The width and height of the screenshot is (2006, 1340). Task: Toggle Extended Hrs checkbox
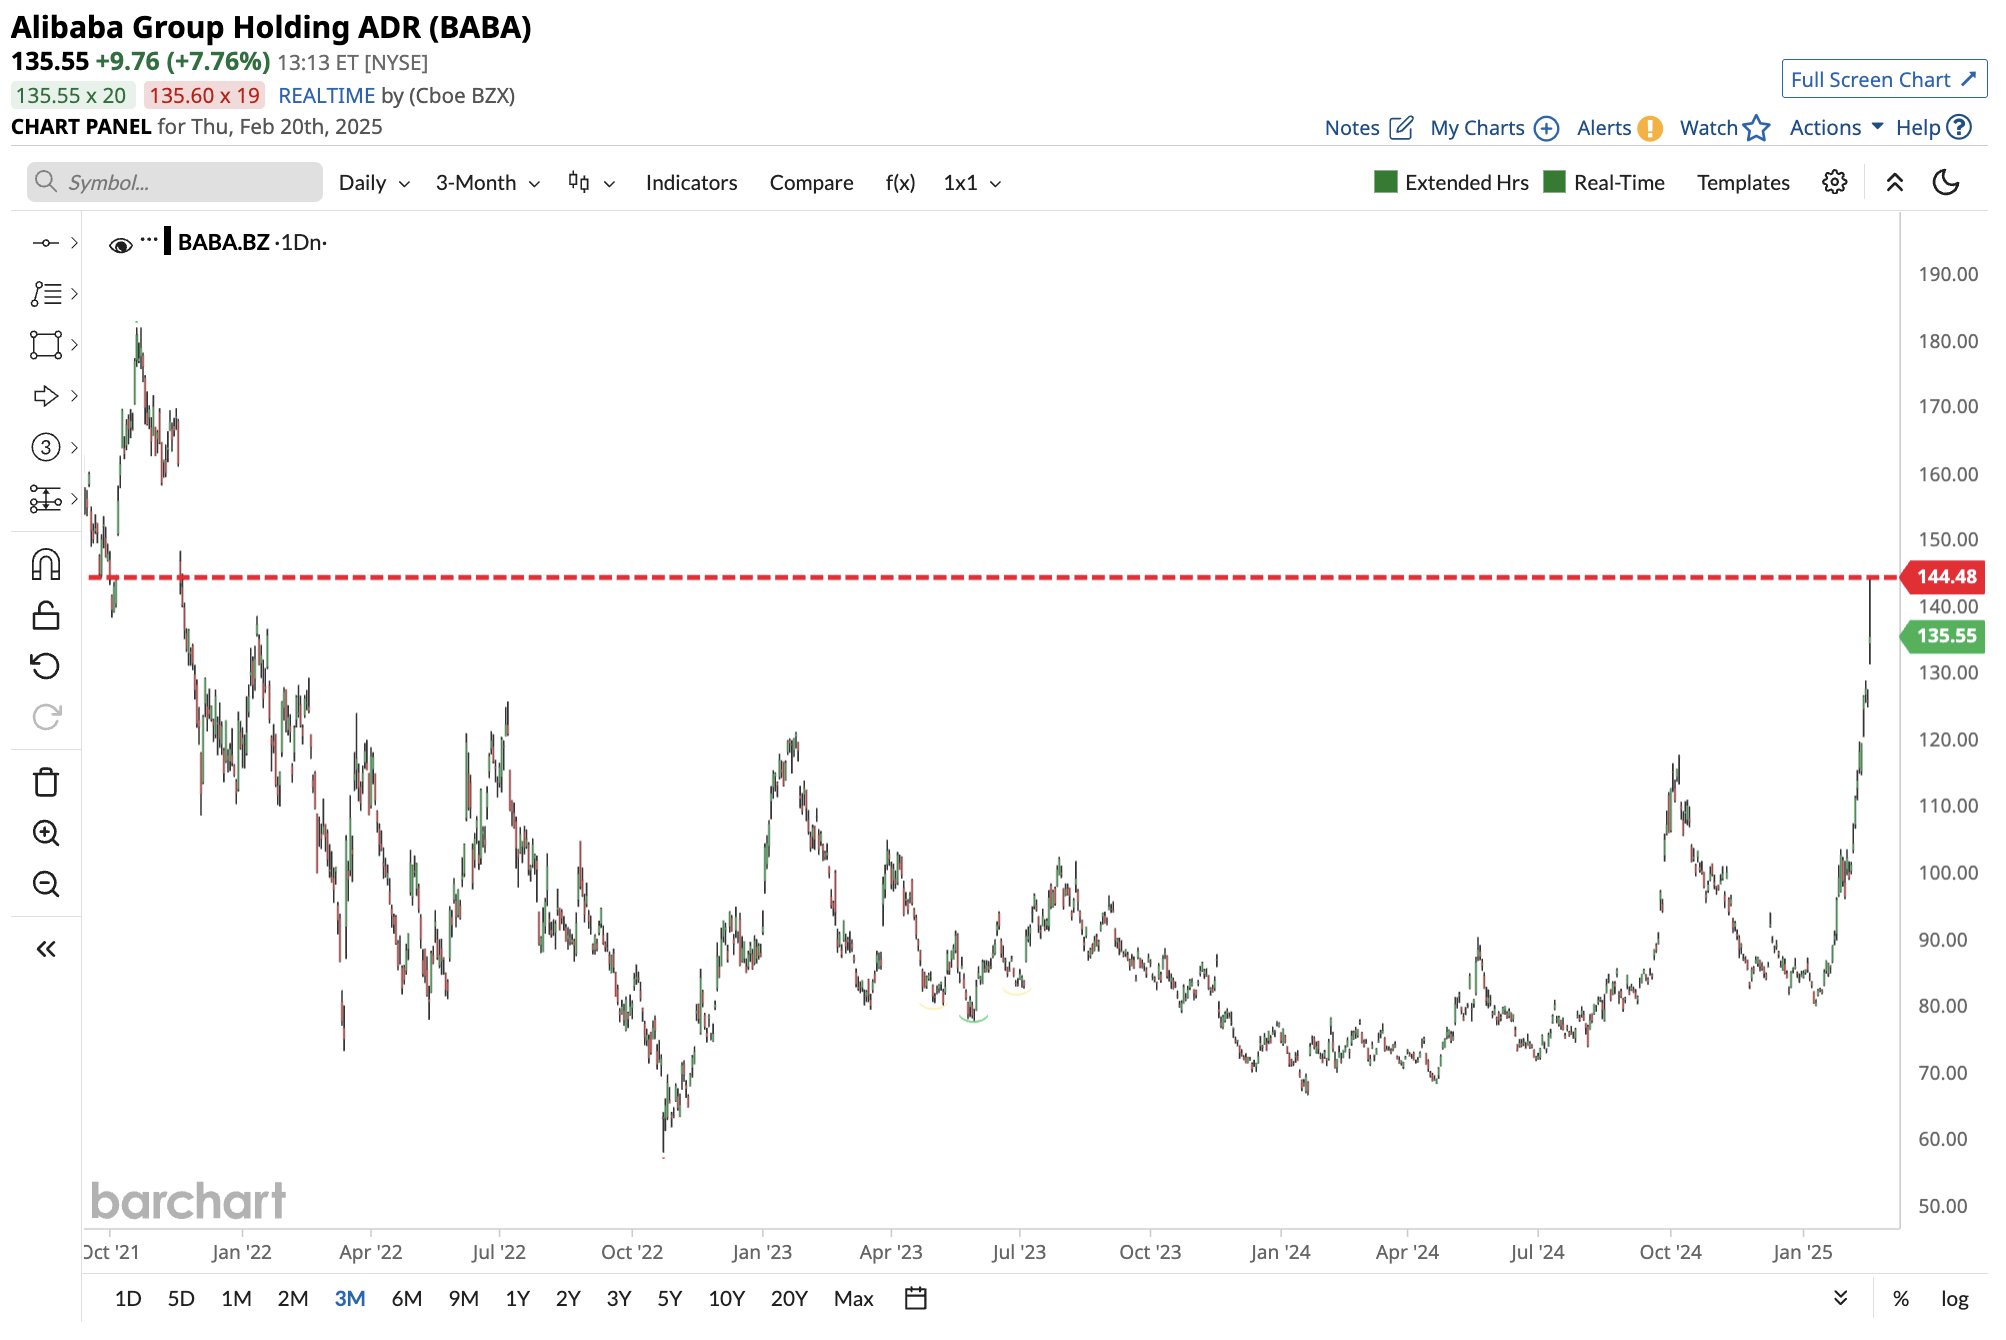1385,182
